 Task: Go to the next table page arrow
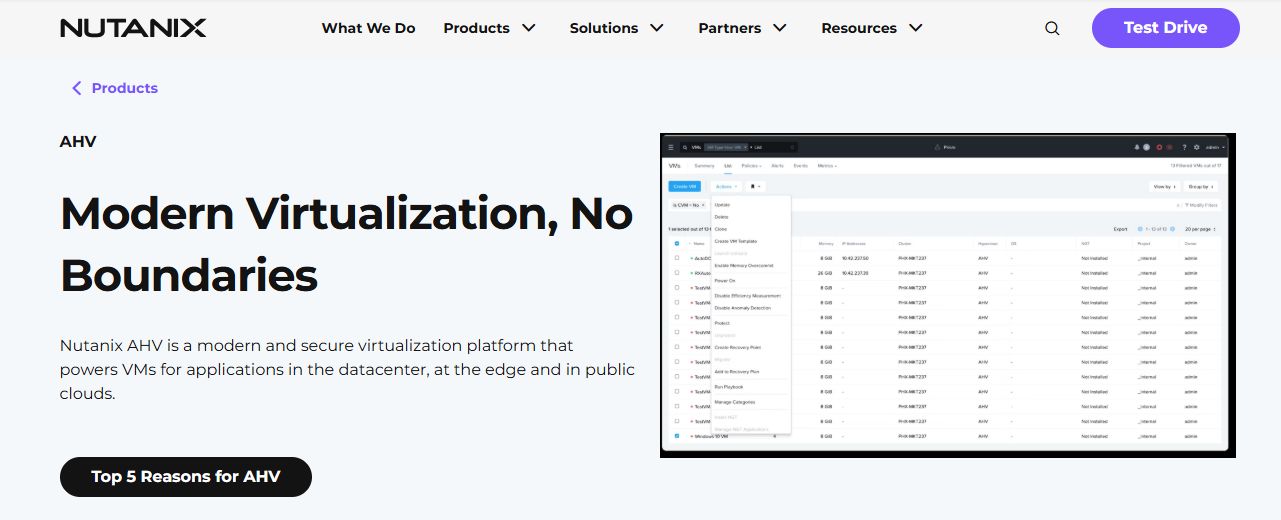pyautogui.click(x=1172, y=229)
